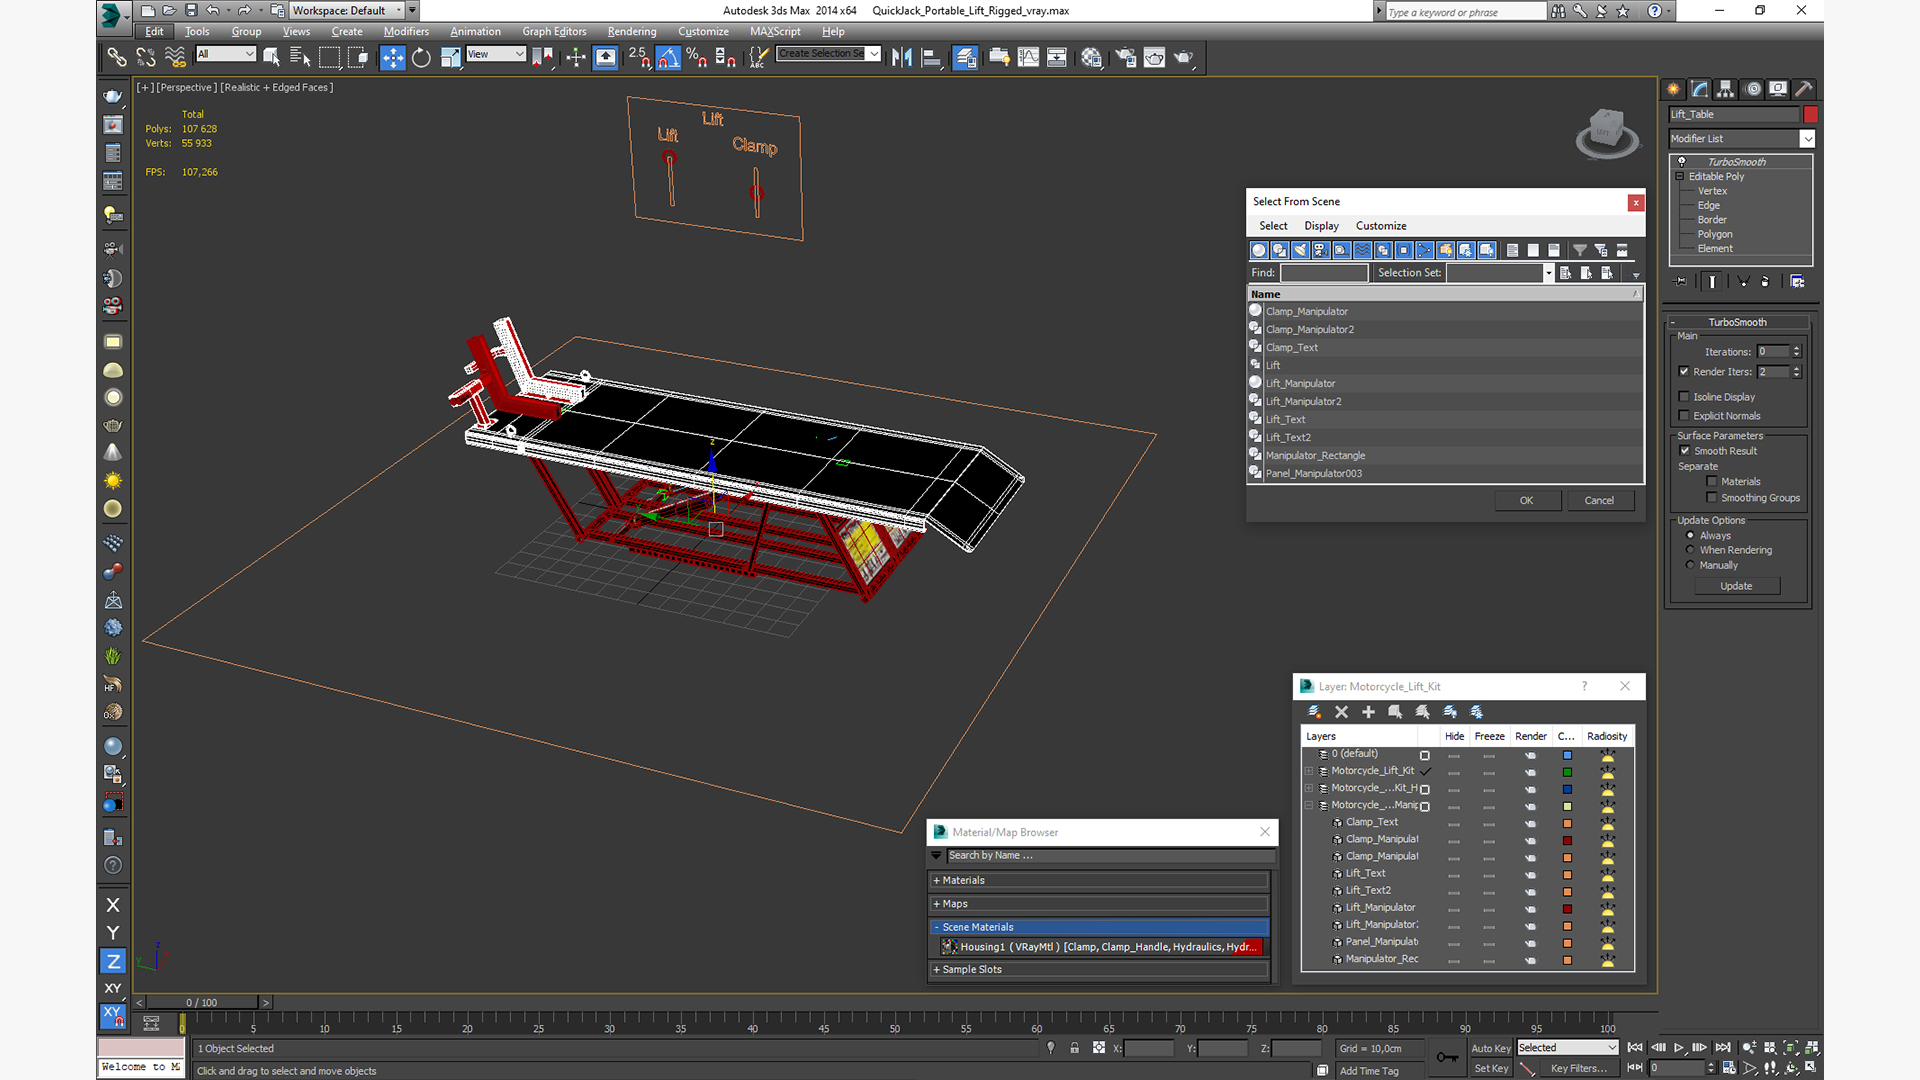Click the Auto Key button

[1490, 1049]
